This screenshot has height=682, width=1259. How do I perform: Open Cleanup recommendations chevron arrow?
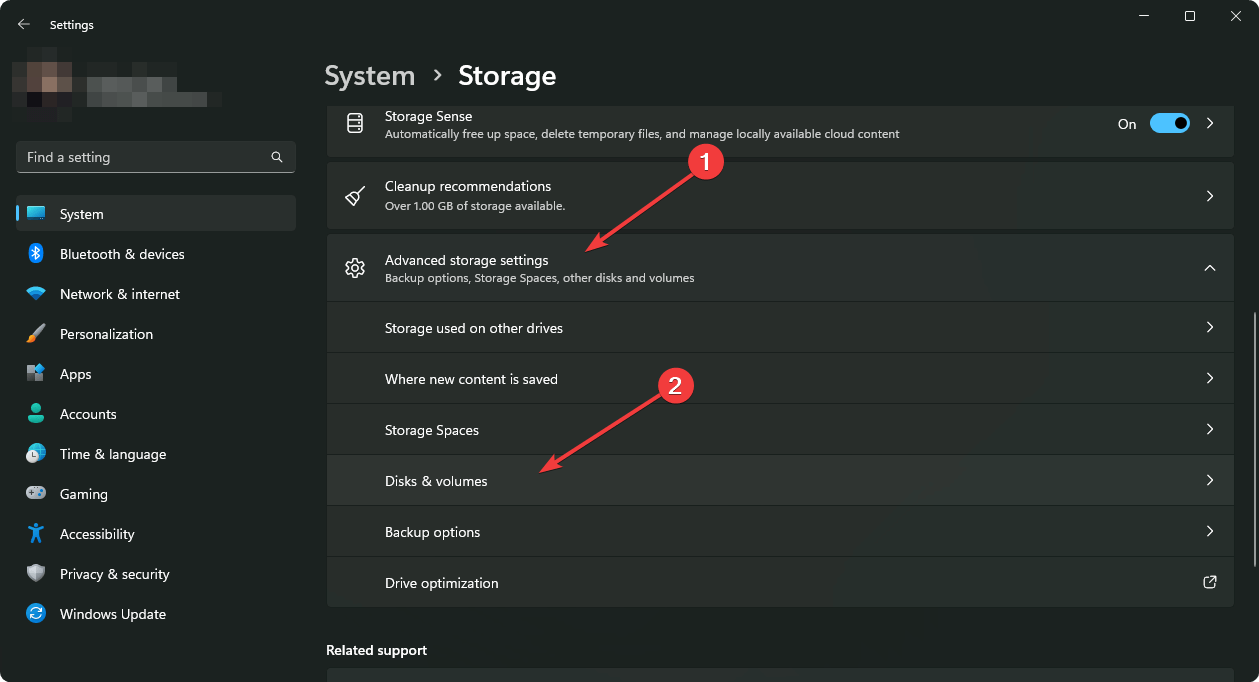click(1210, 196)
